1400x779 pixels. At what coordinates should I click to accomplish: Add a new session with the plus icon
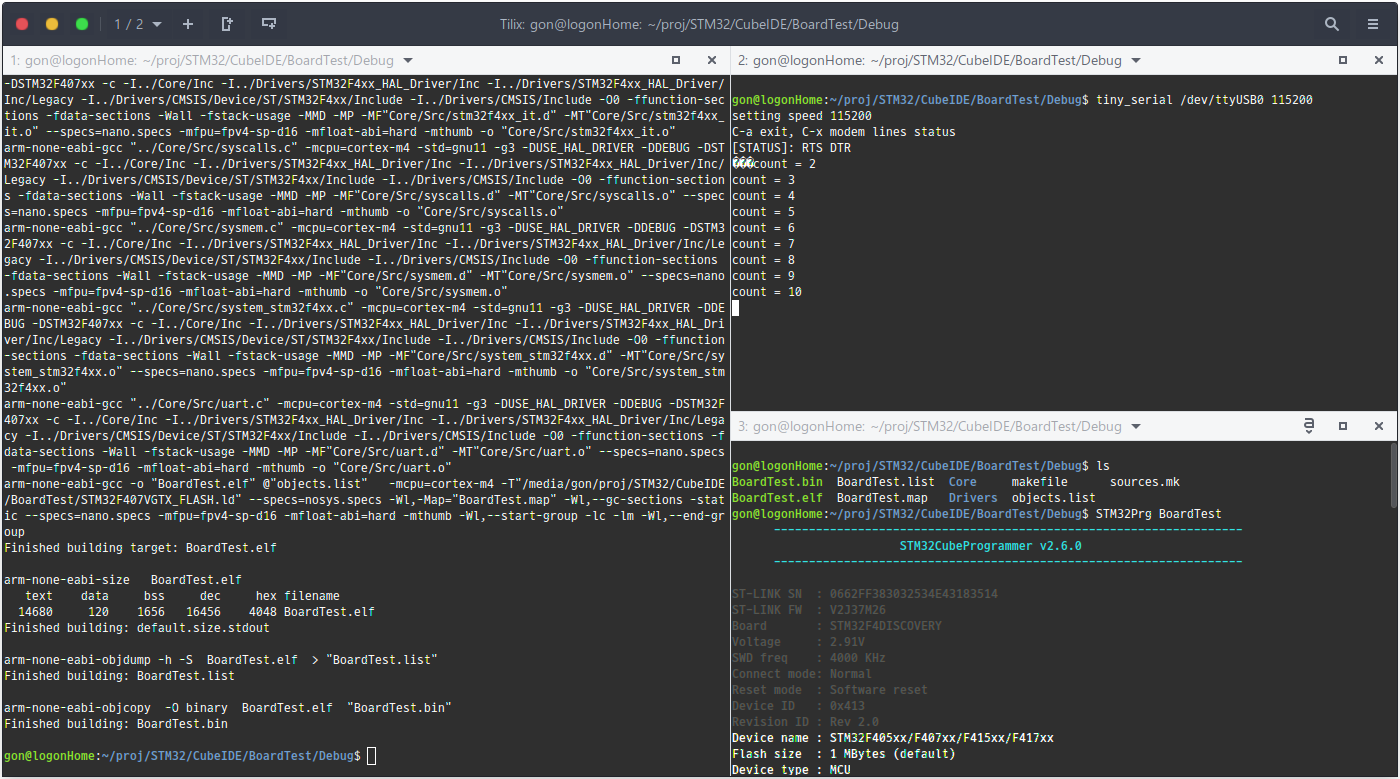[x=188, y=23]
